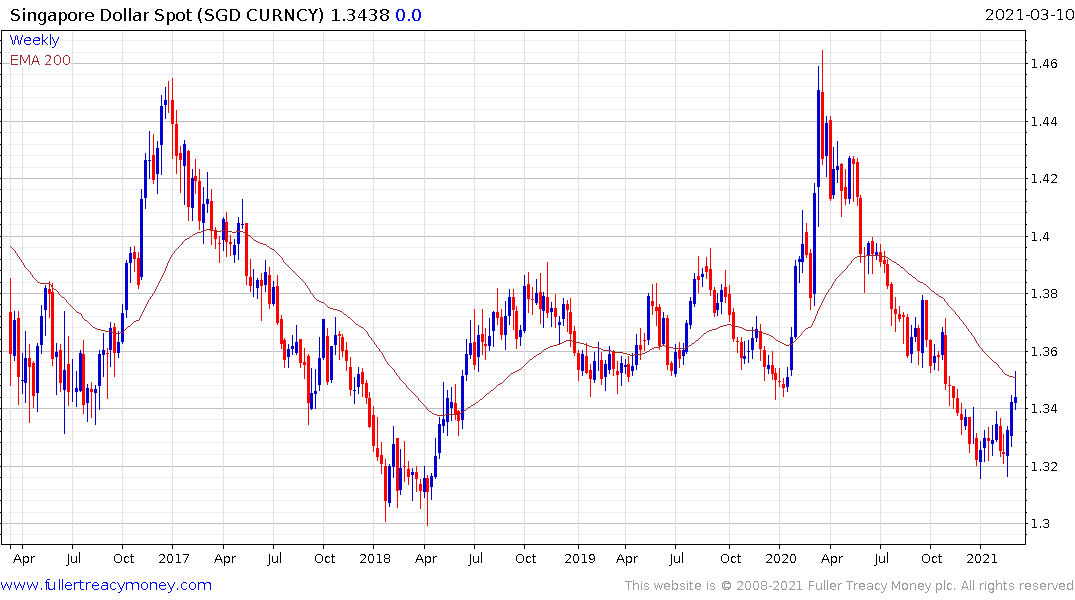Click the 1.34 price axis label
The image size is (1075, 600).
point(1044,409)
